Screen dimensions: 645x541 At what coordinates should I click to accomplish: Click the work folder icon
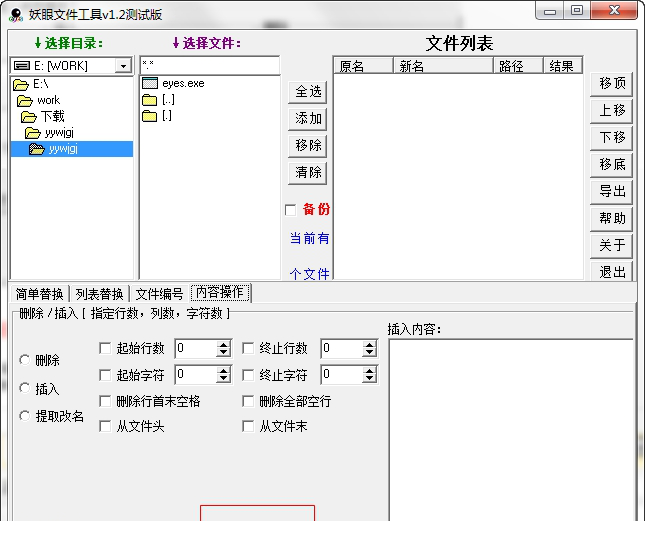pos(25,101)
